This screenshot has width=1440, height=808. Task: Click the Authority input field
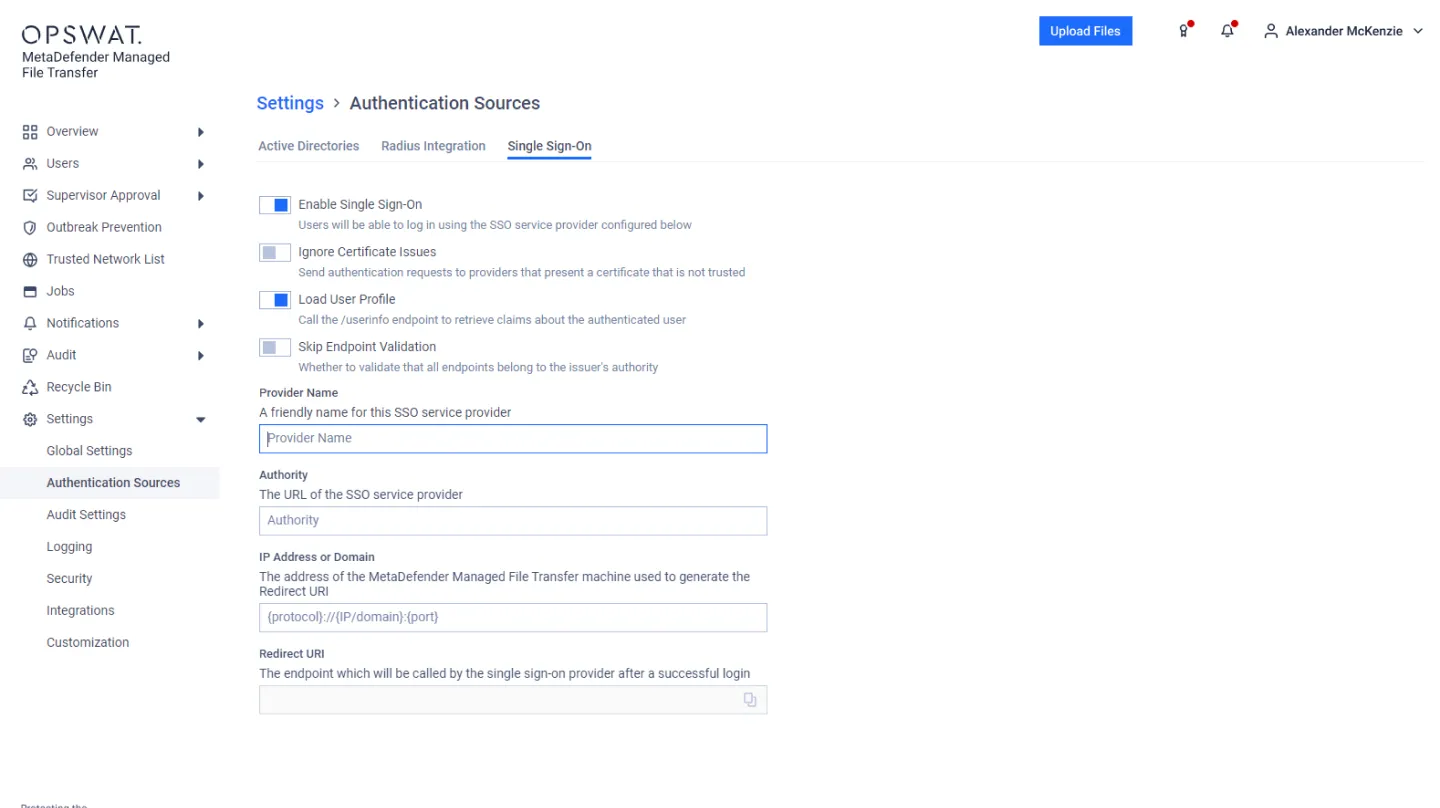pyautogui.click(x=512, y=520)
